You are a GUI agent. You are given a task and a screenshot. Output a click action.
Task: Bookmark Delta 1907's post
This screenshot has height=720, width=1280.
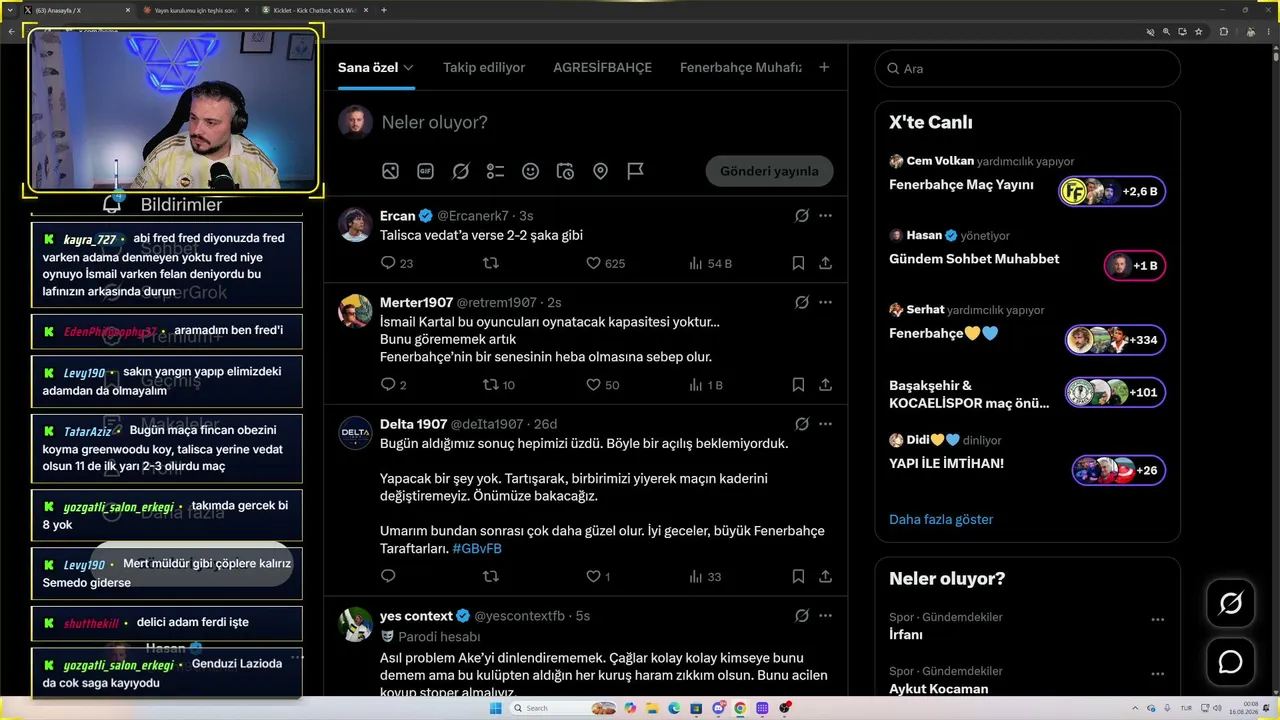[798, 576]
